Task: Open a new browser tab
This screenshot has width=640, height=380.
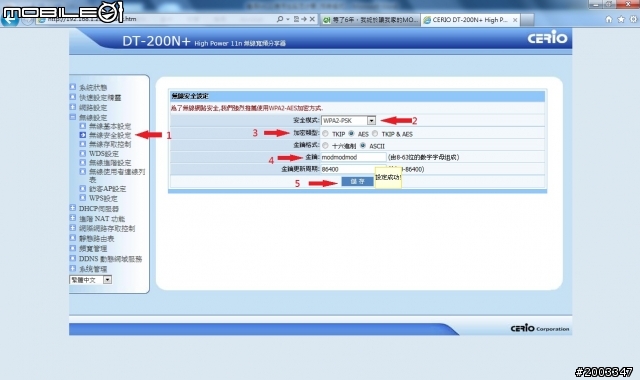Action: tap(527, 20)
